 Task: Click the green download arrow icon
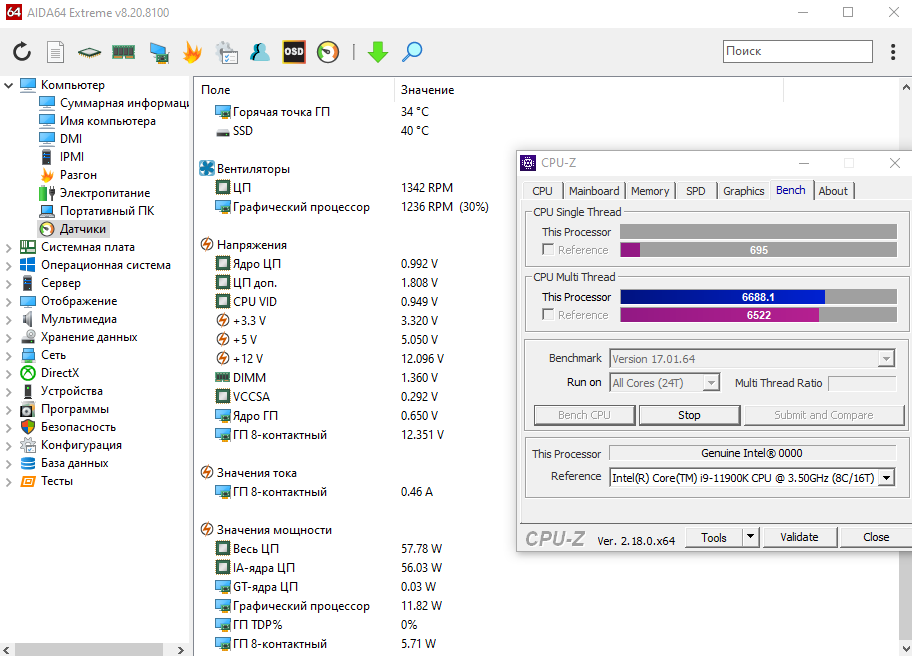point(377,52)
